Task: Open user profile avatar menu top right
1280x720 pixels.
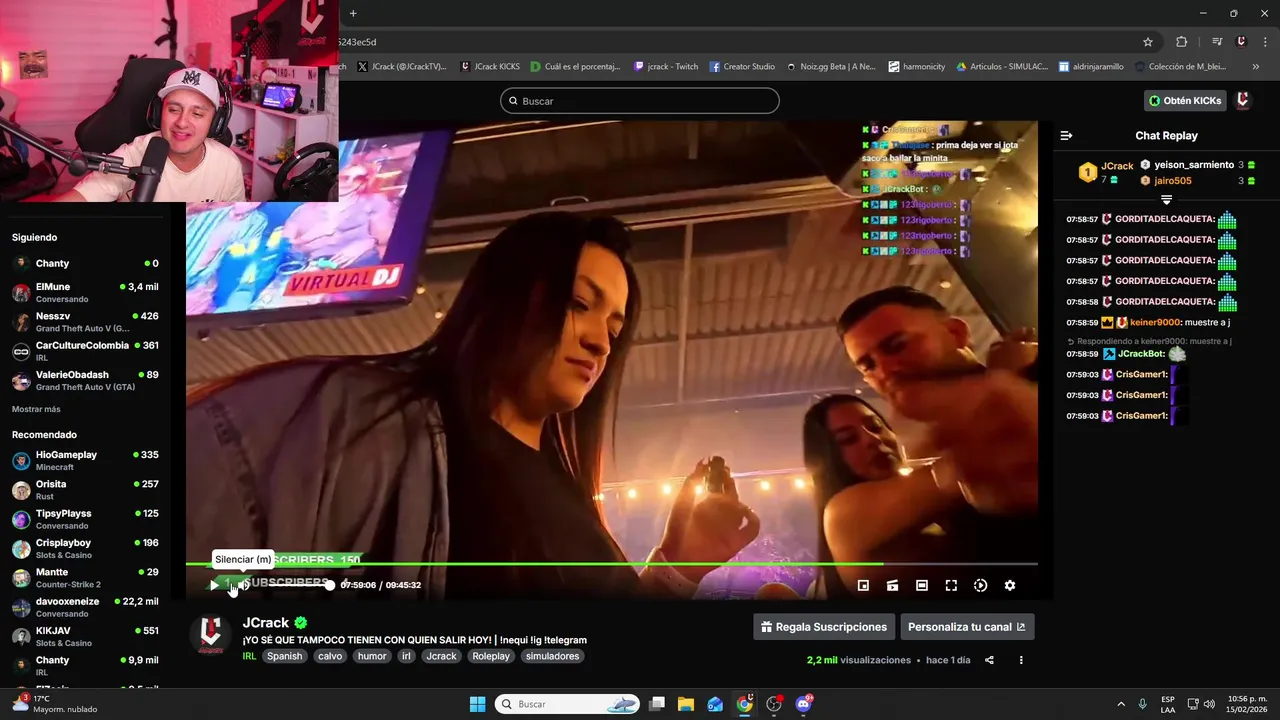Action: pyautogui.click(x=1243, y=100)
